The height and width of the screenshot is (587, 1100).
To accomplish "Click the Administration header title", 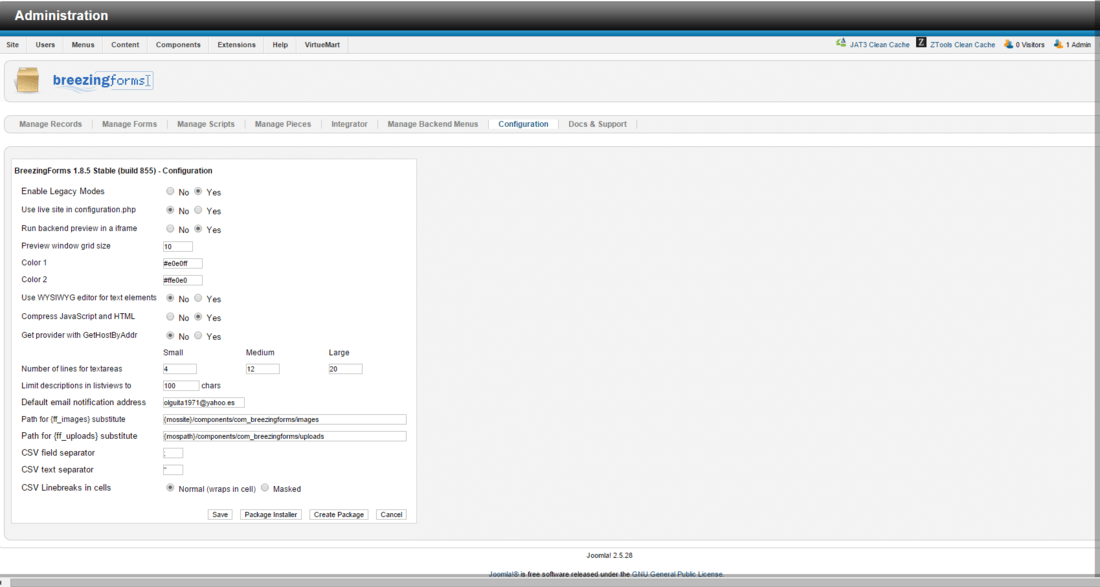I will 61,15.
